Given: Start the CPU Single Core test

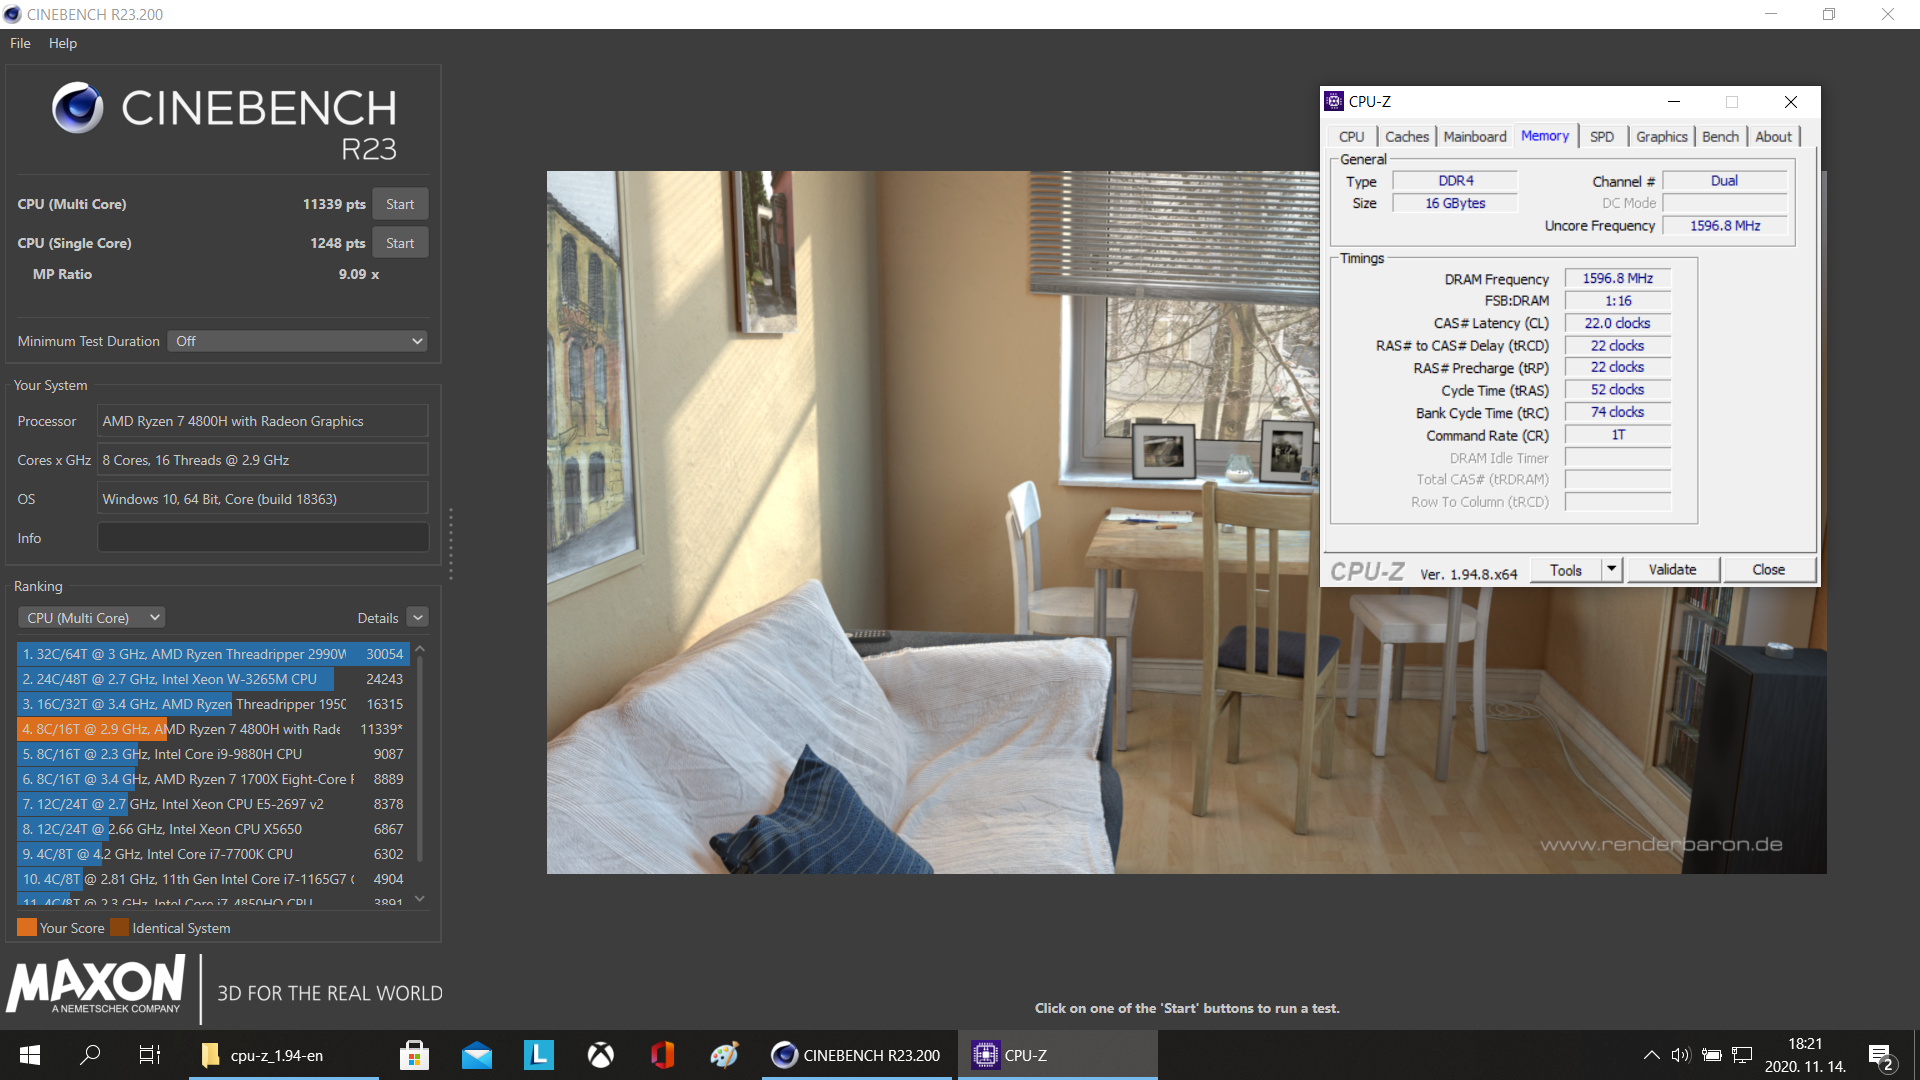Looking at the screenshot, I should tap(400, 243).
